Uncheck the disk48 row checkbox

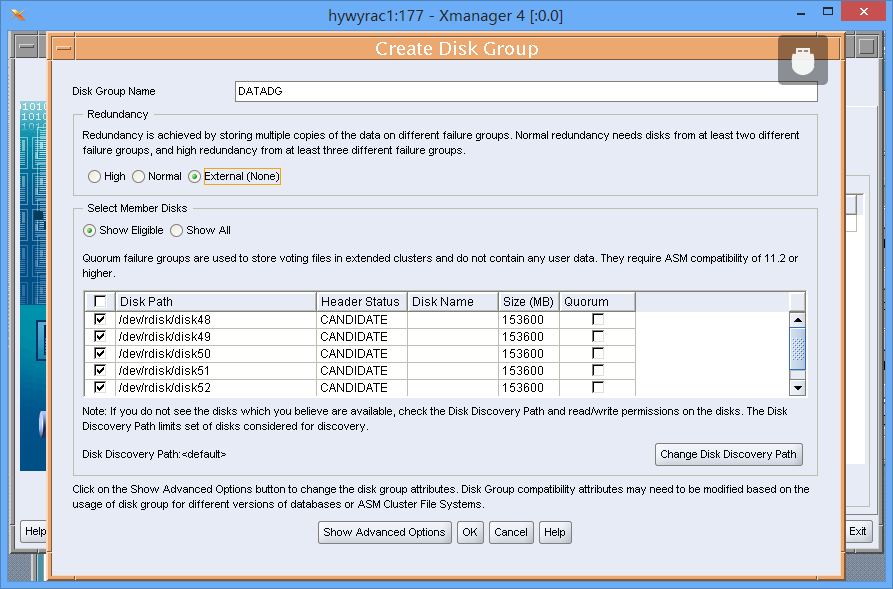(100, 320)
